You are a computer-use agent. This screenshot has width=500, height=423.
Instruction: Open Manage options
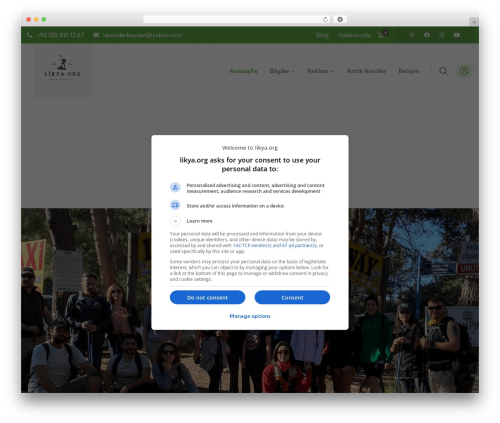point(250,316)
